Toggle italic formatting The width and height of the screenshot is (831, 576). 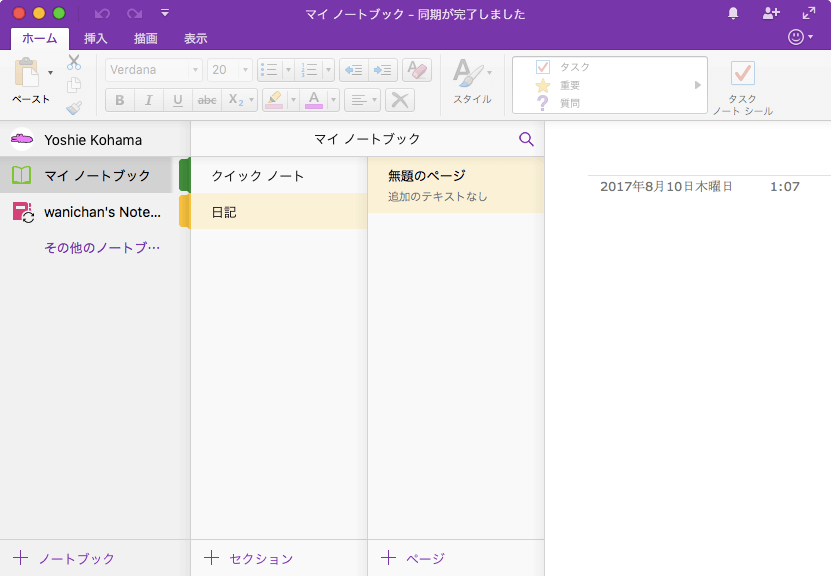(x=149, y=100)
